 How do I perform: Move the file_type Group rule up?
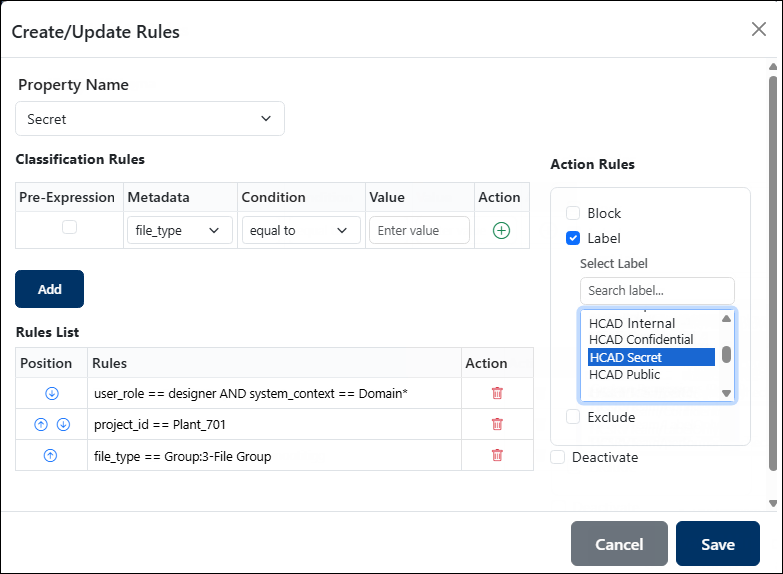coord(50,456)
